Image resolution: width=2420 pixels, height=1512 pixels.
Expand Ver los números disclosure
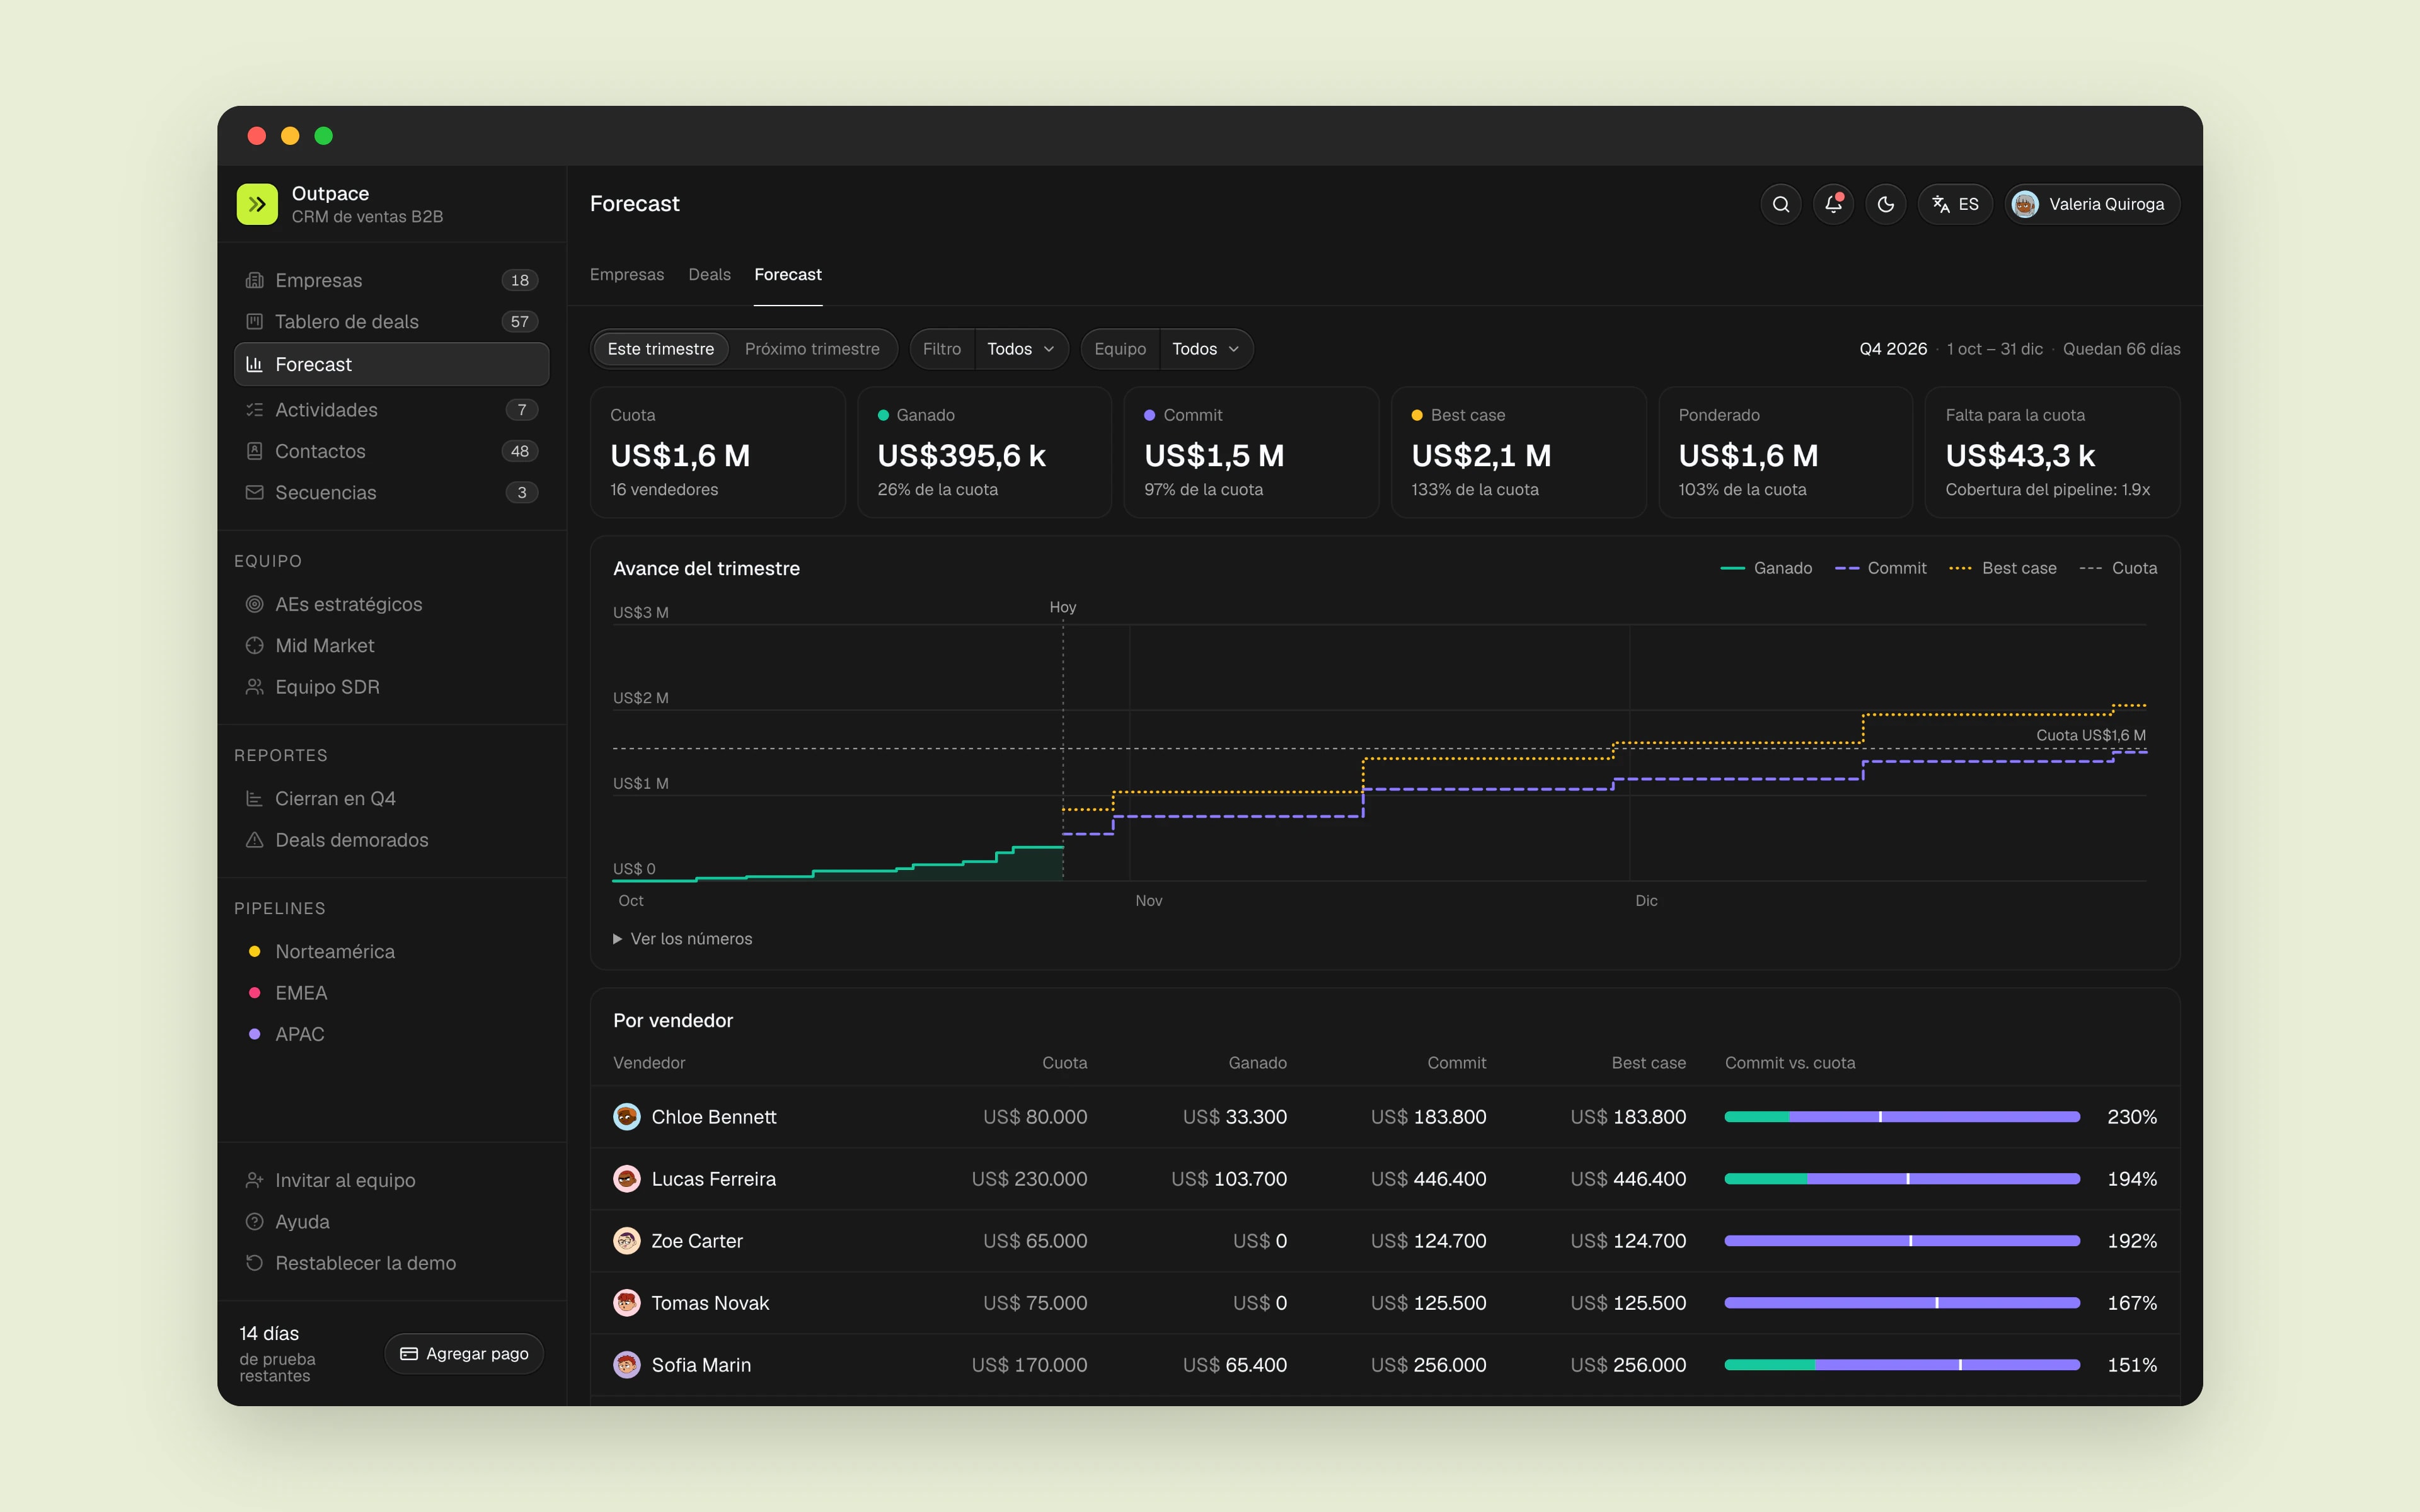[683, 939]
